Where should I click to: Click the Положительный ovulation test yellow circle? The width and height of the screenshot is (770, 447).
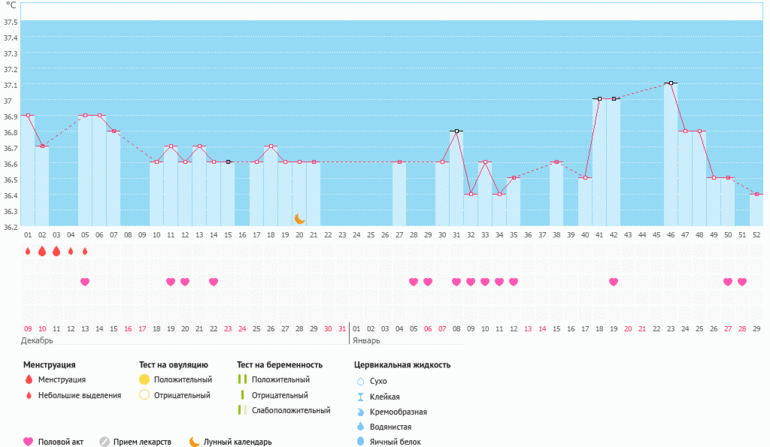pos(144,380)
